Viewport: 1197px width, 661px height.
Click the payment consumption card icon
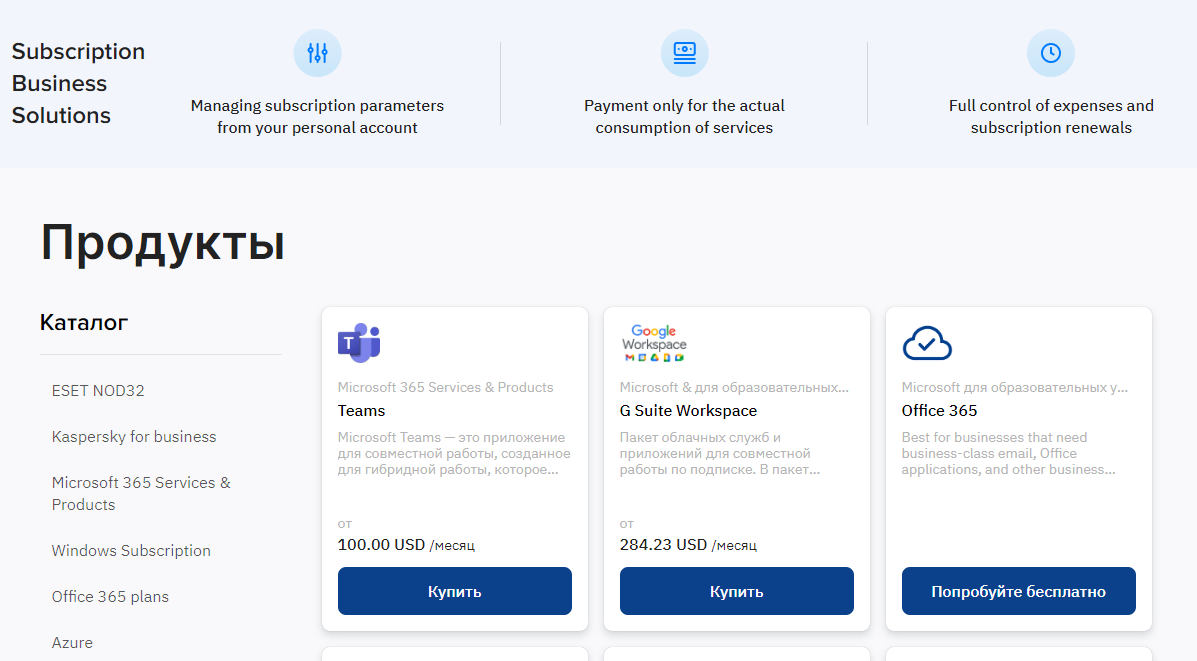[685, 53]
